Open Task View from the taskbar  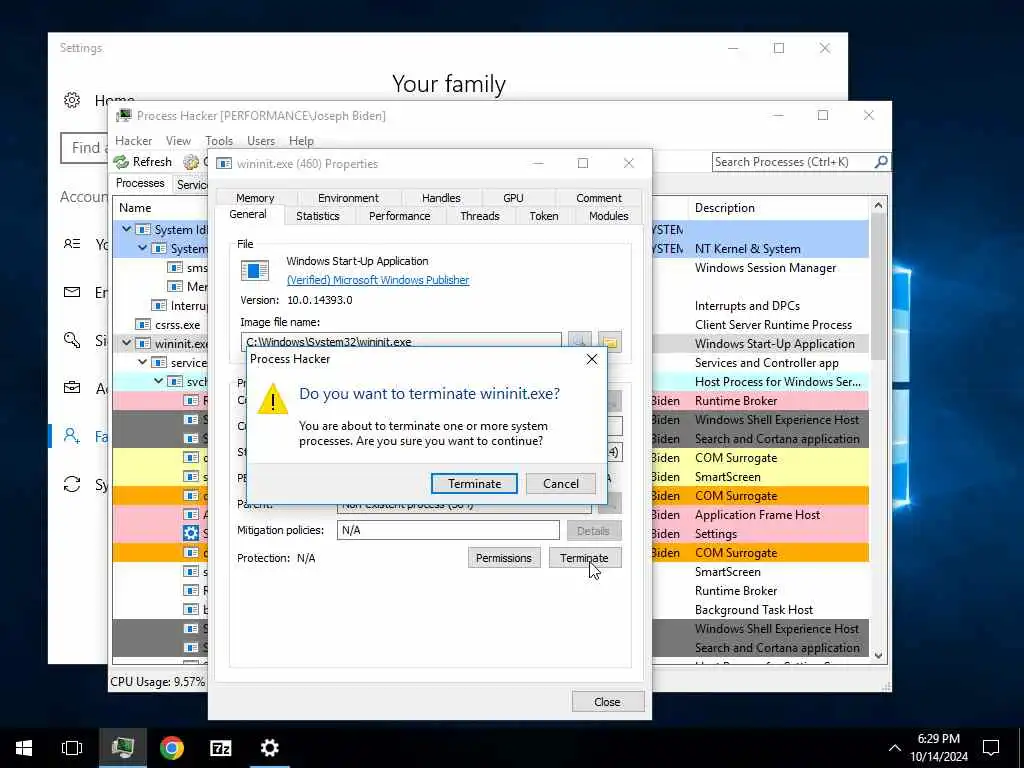pos(72,748)
